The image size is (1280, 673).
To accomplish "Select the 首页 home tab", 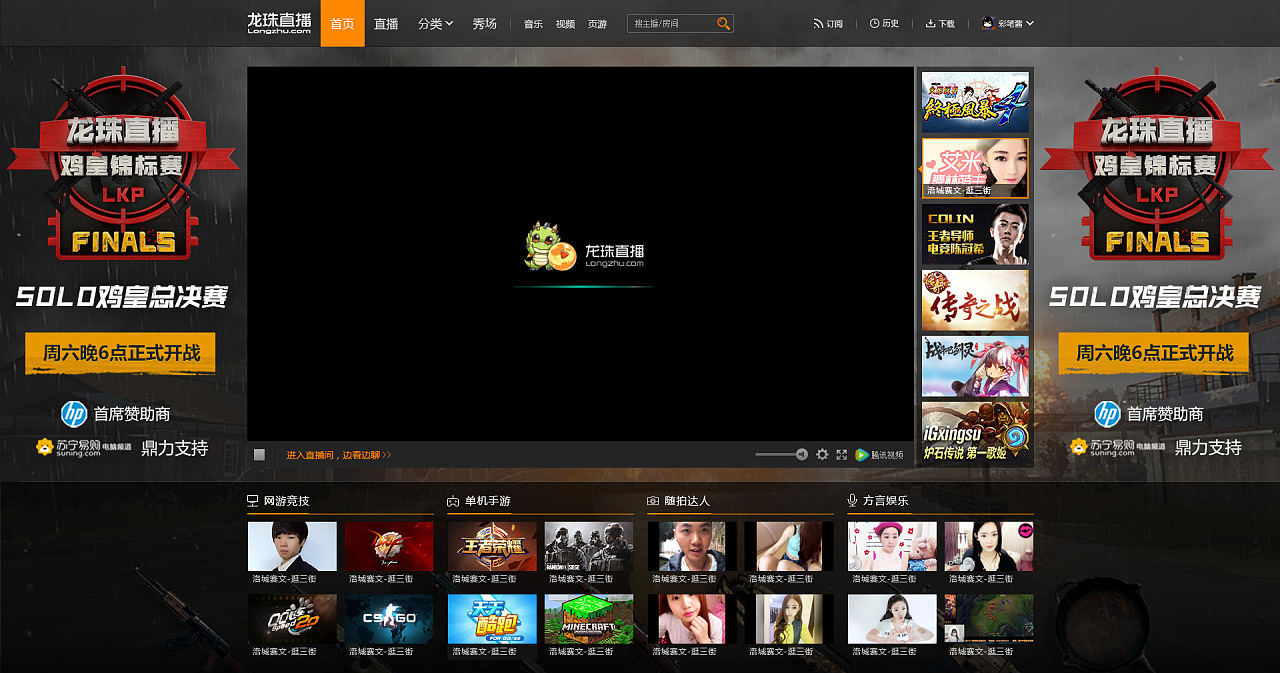I will [342, 23].
